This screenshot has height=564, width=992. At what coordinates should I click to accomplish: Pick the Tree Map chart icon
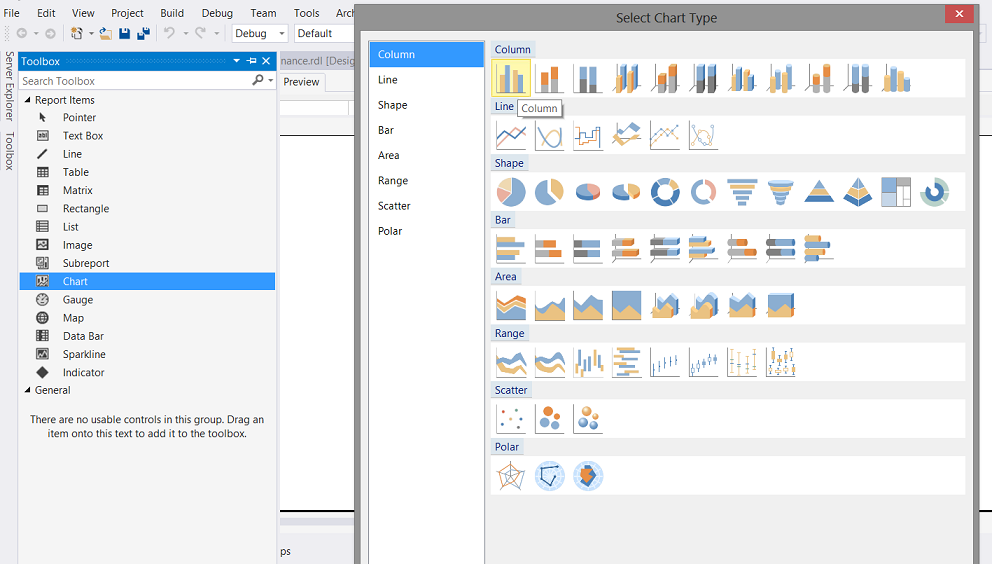pos(896,192)
